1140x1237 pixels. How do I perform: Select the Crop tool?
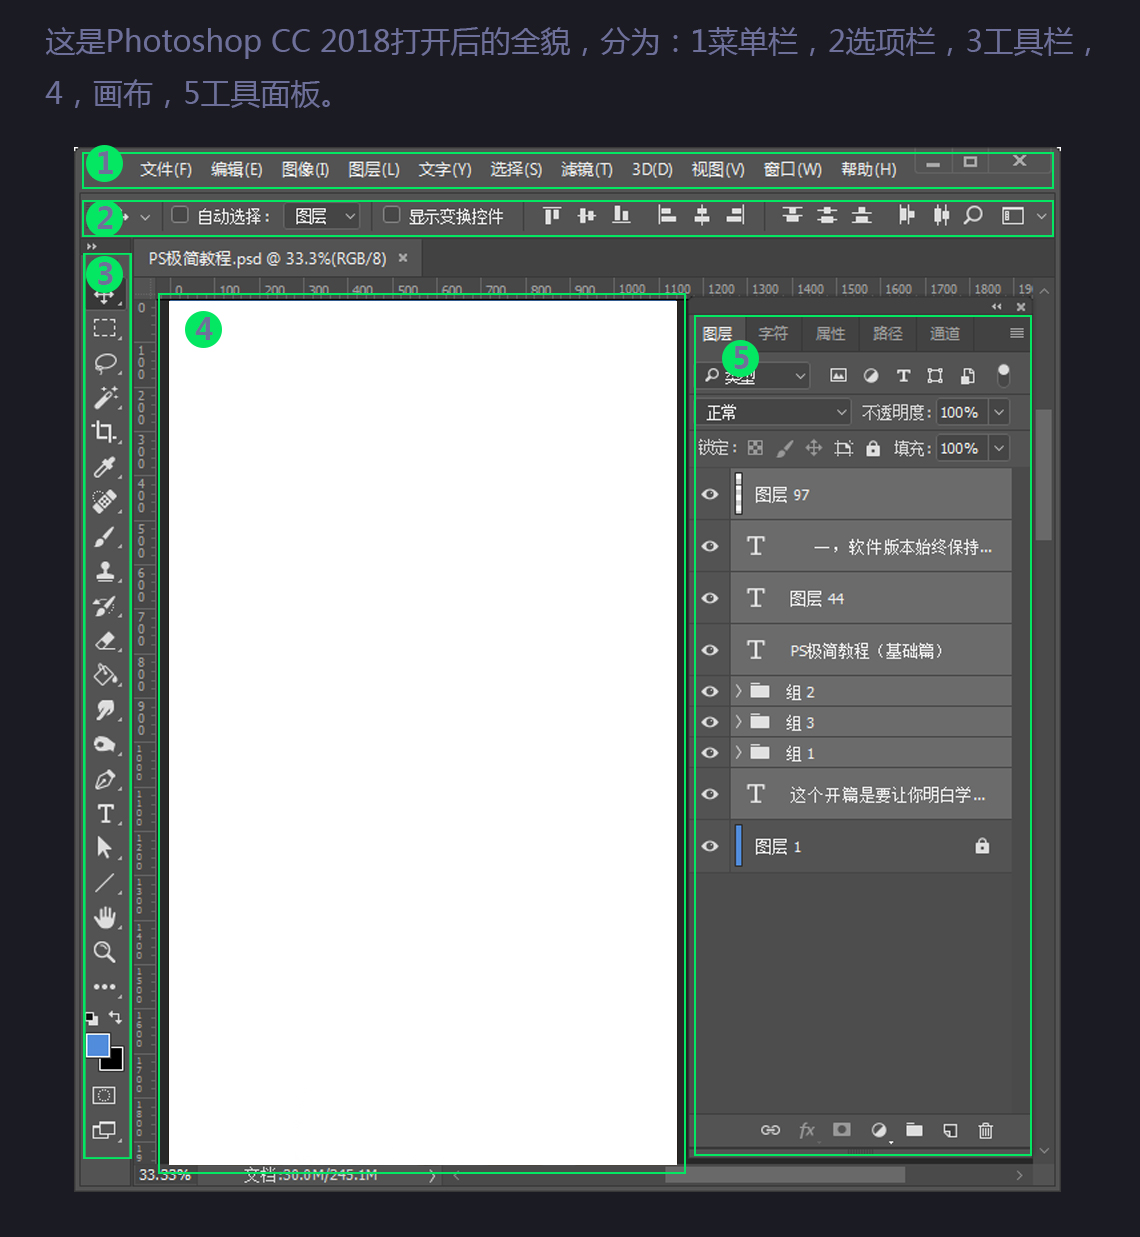click(x=105, y=432)
